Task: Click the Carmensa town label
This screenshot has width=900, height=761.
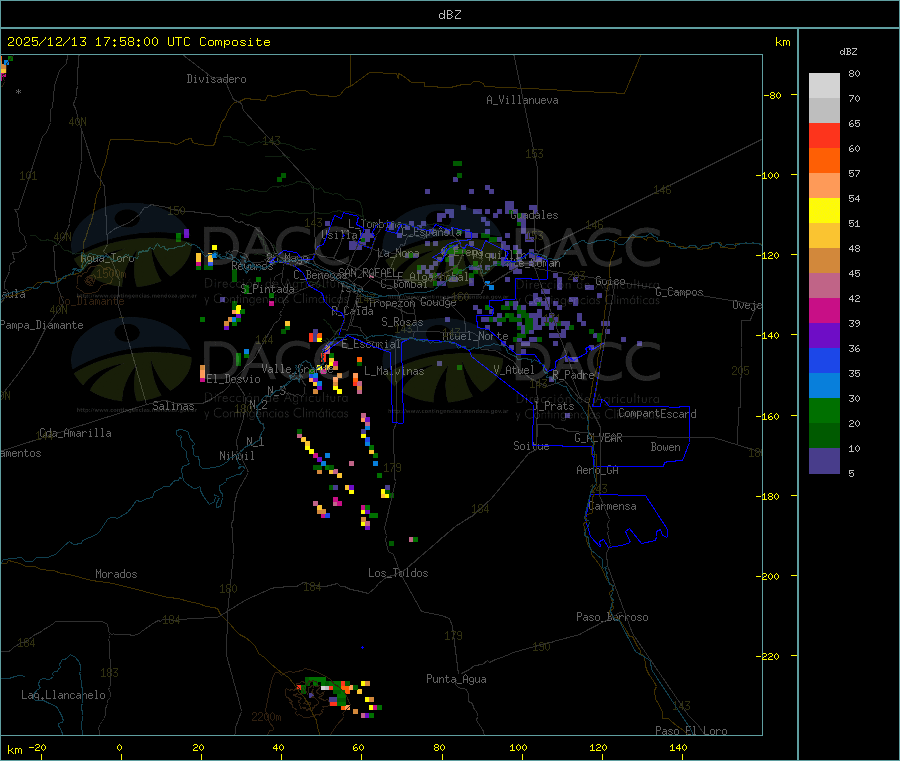Action: coord(612,506)
